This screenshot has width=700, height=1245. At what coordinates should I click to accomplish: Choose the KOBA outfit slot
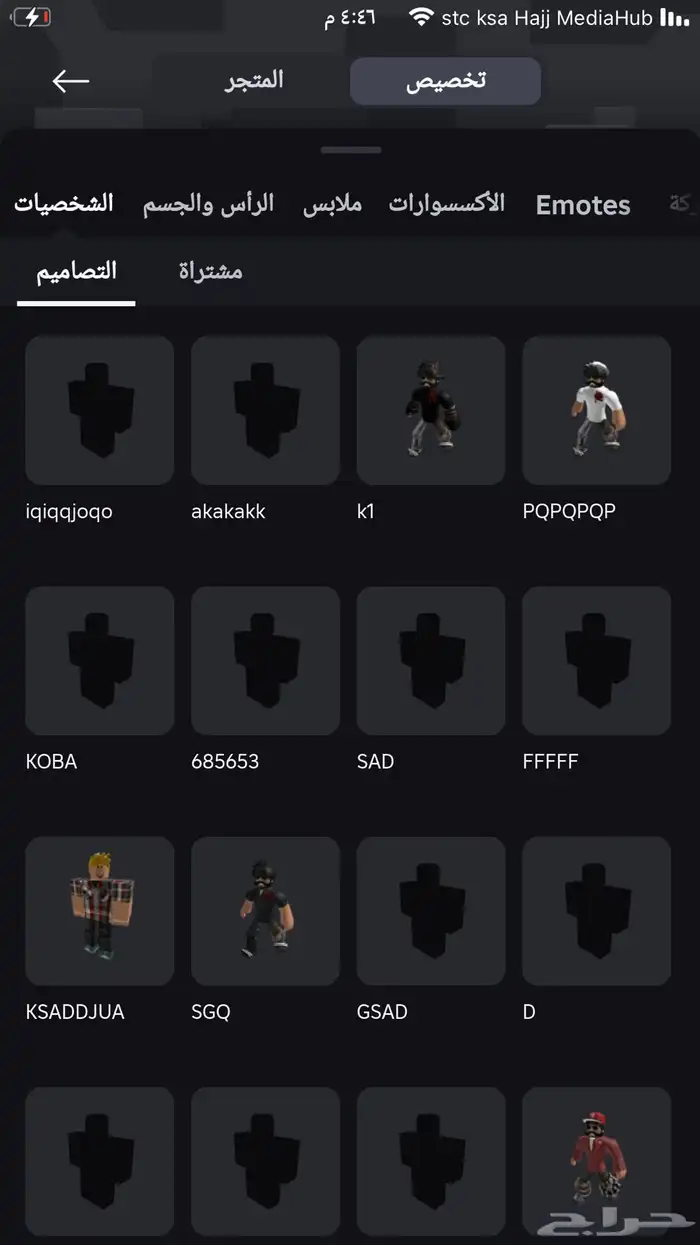[x=99, y=661]
